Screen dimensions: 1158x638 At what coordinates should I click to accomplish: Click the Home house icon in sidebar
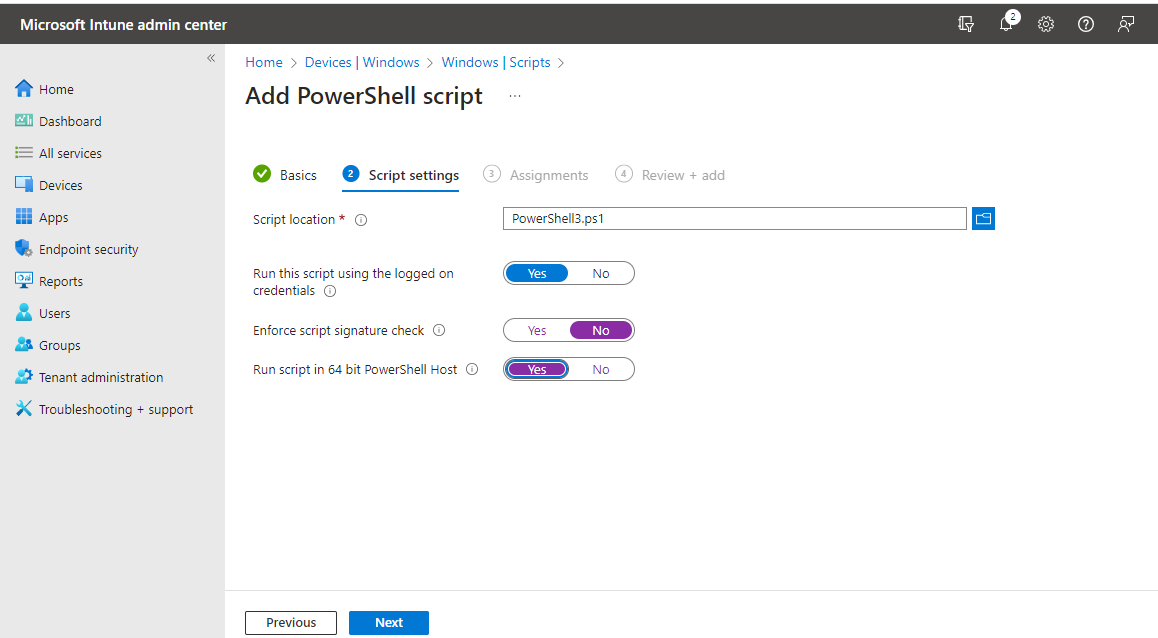pyautogui.click(x=24, y=89)
